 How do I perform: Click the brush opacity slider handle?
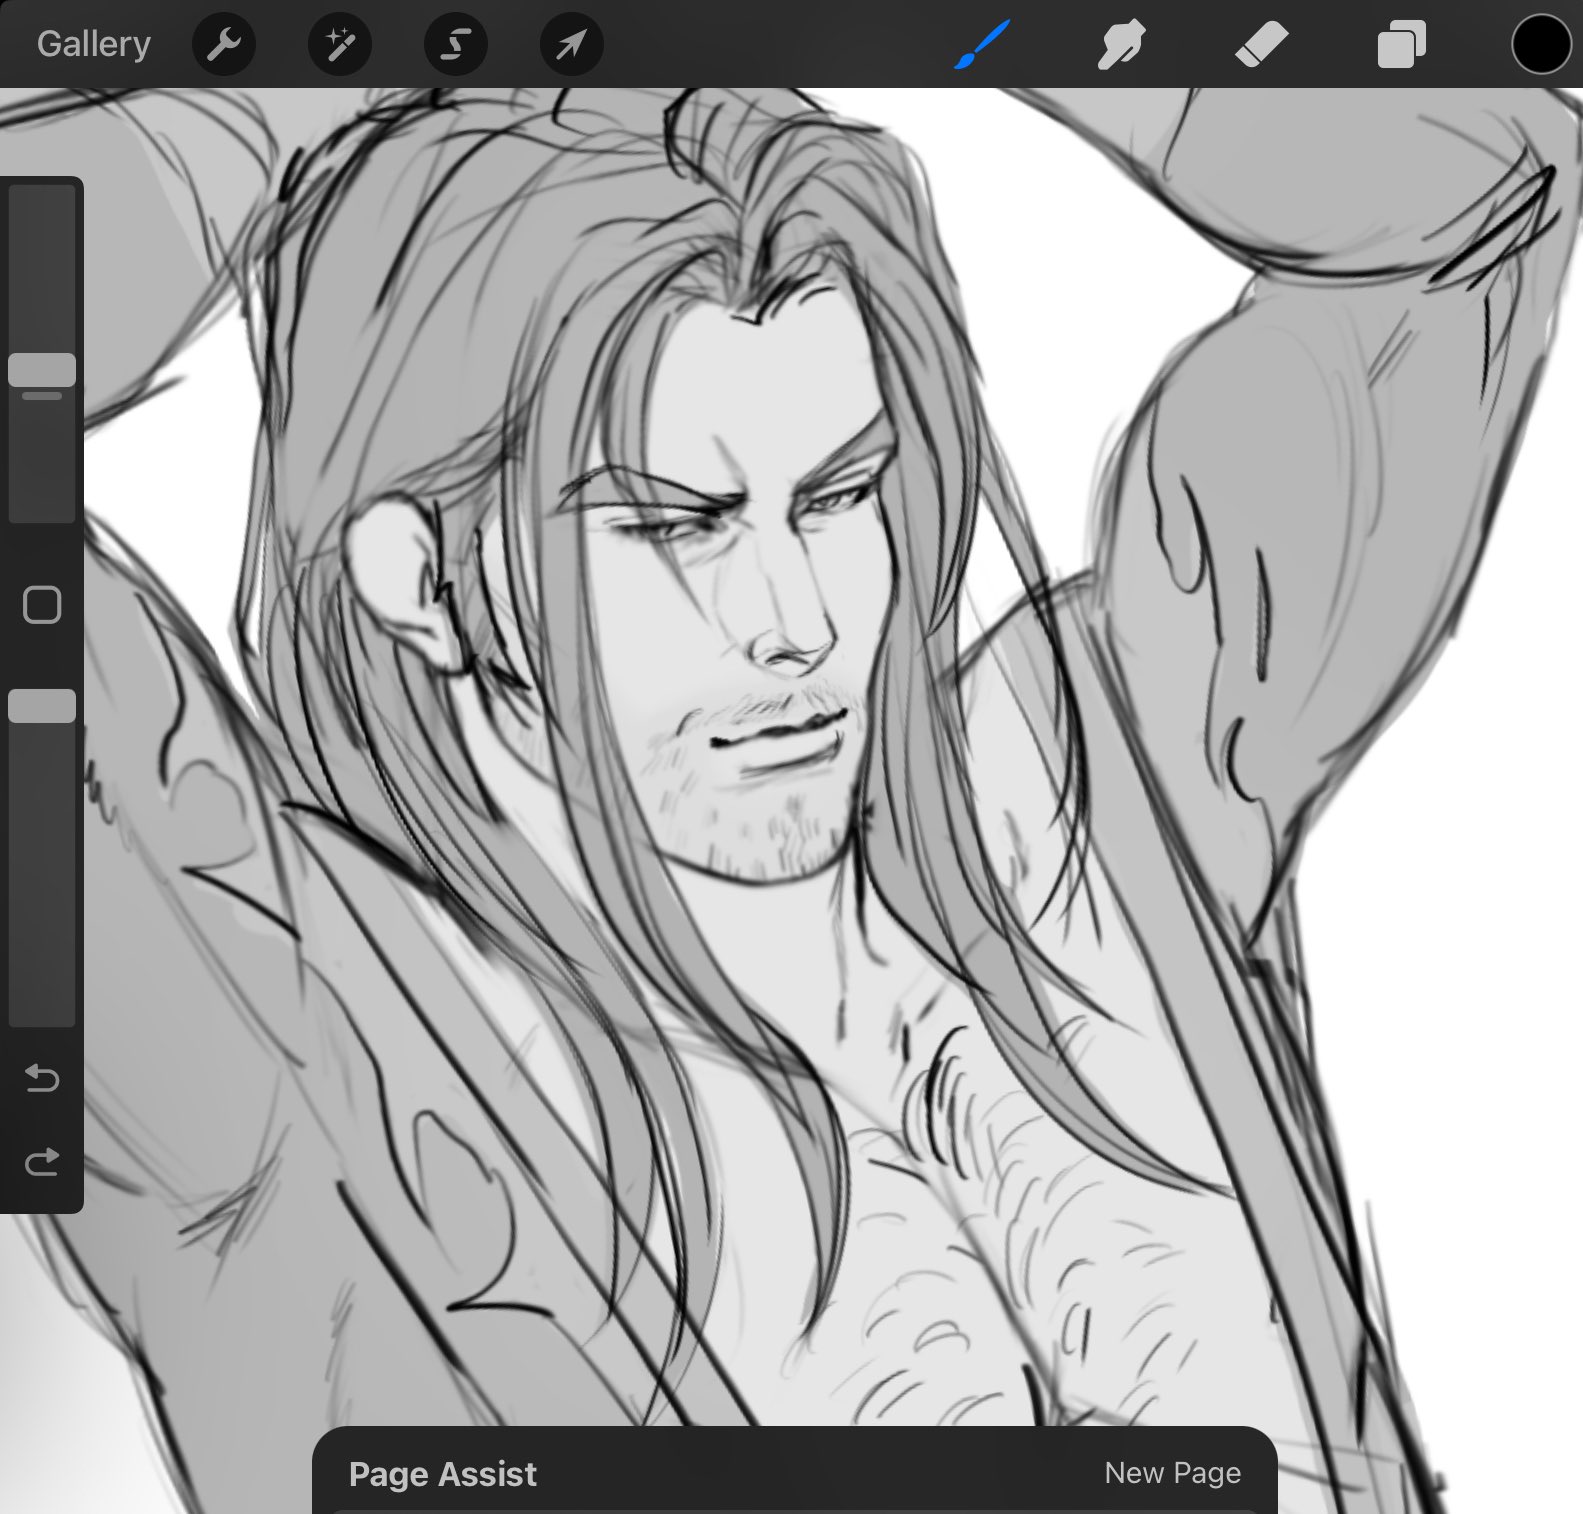42,706
